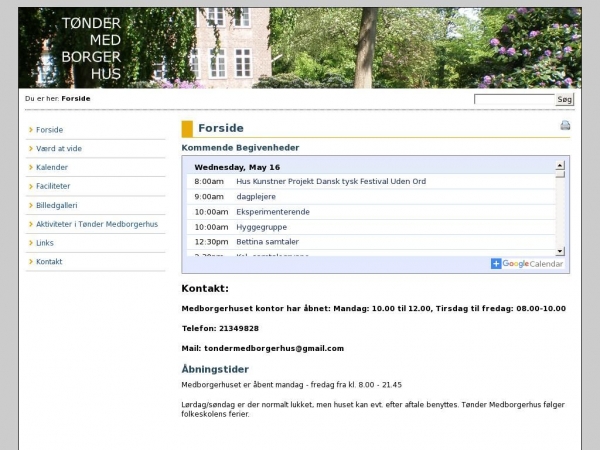The image size is (600, 450).
Task: Focus the search text field
Action: (x=514, y=99)
